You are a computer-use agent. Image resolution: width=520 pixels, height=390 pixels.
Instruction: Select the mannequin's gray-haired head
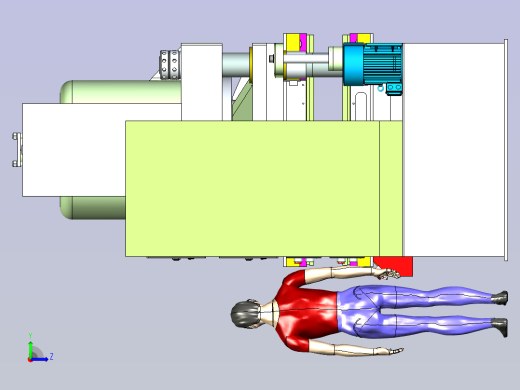(x=246, y=313)
